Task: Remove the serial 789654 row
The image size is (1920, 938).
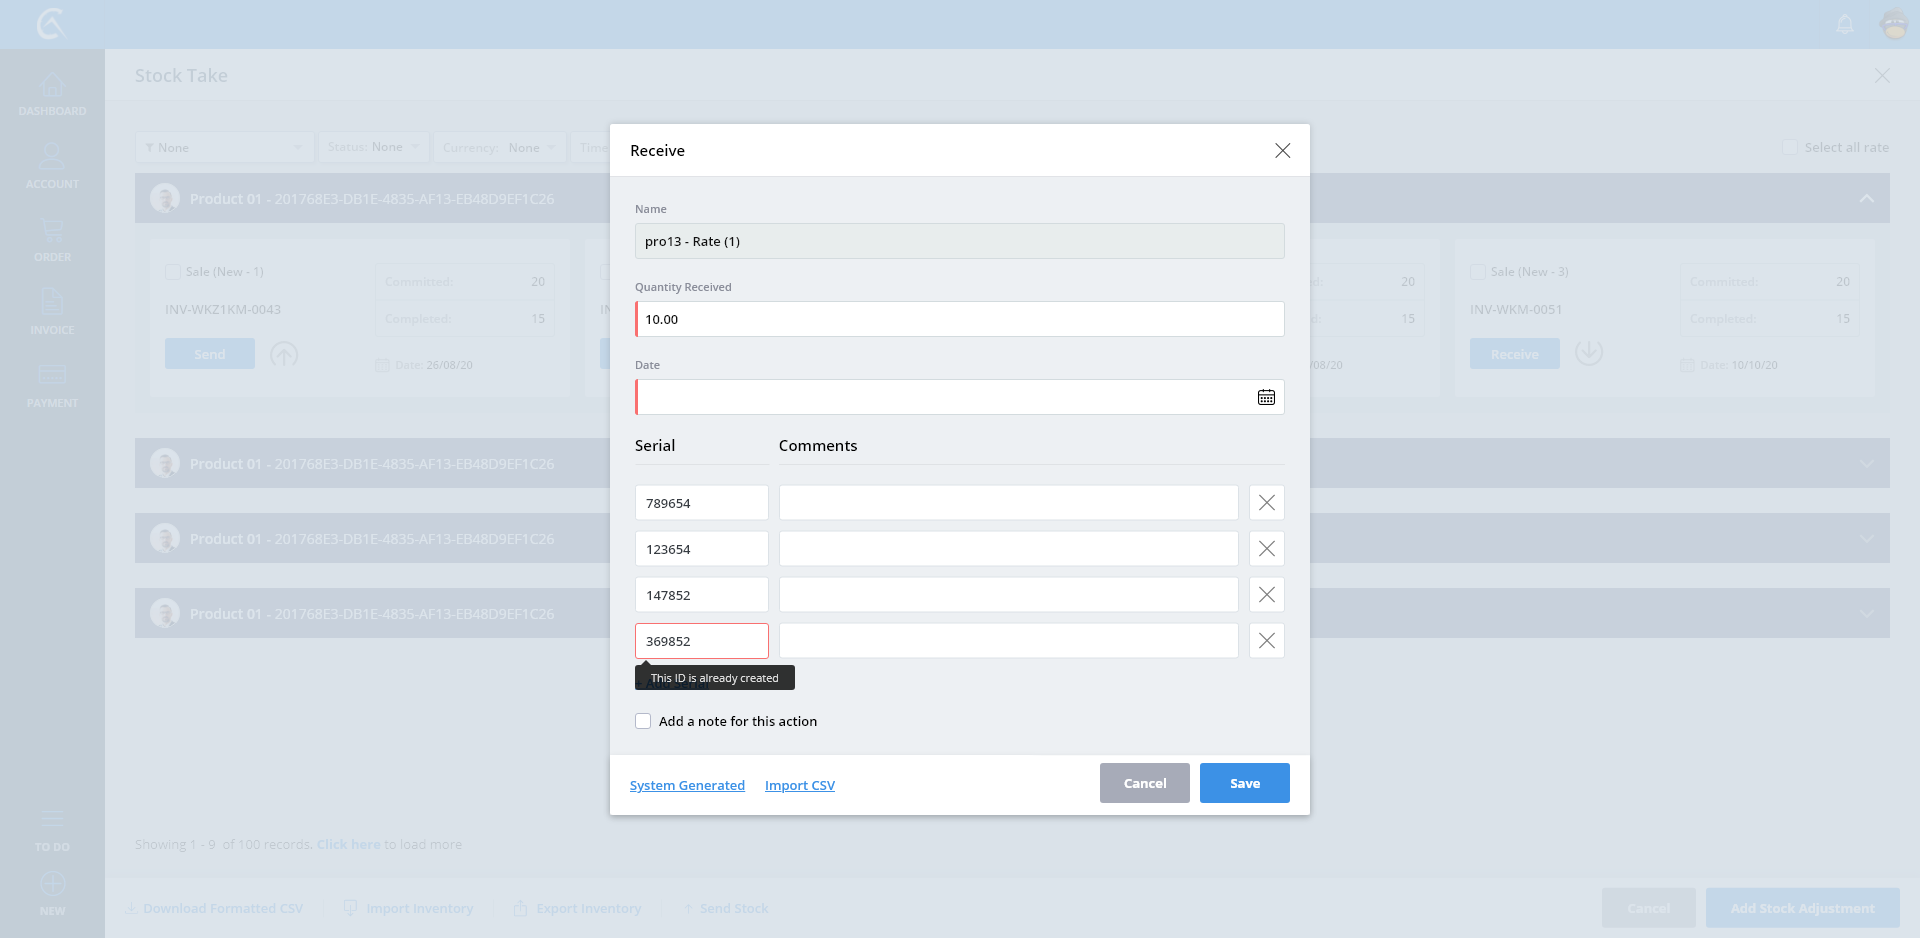Action: pos(1266,503)
